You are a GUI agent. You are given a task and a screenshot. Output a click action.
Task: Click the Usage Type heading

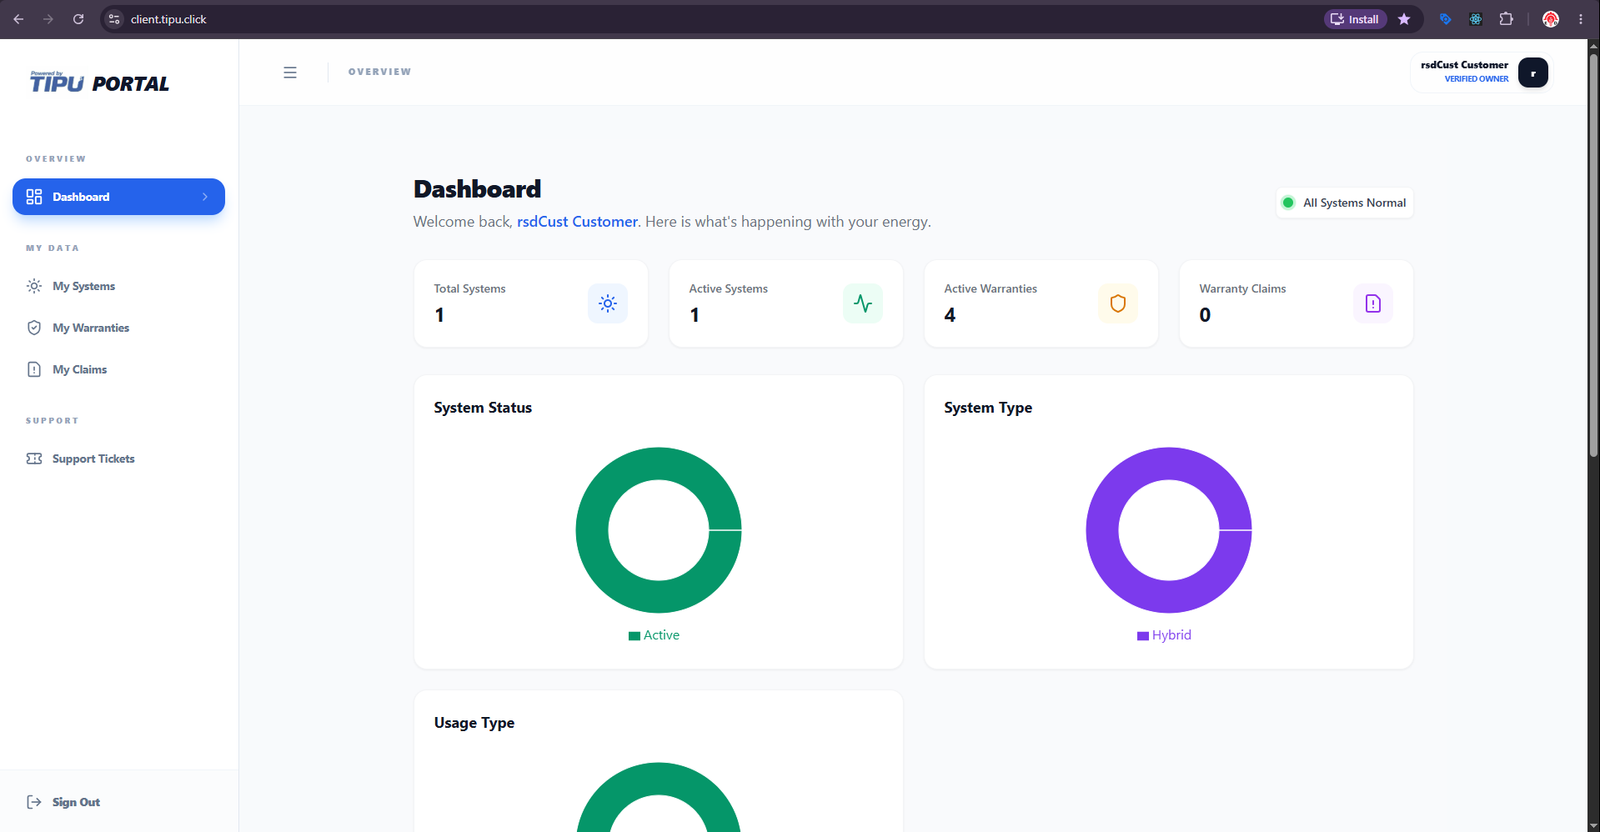(474, 723)
